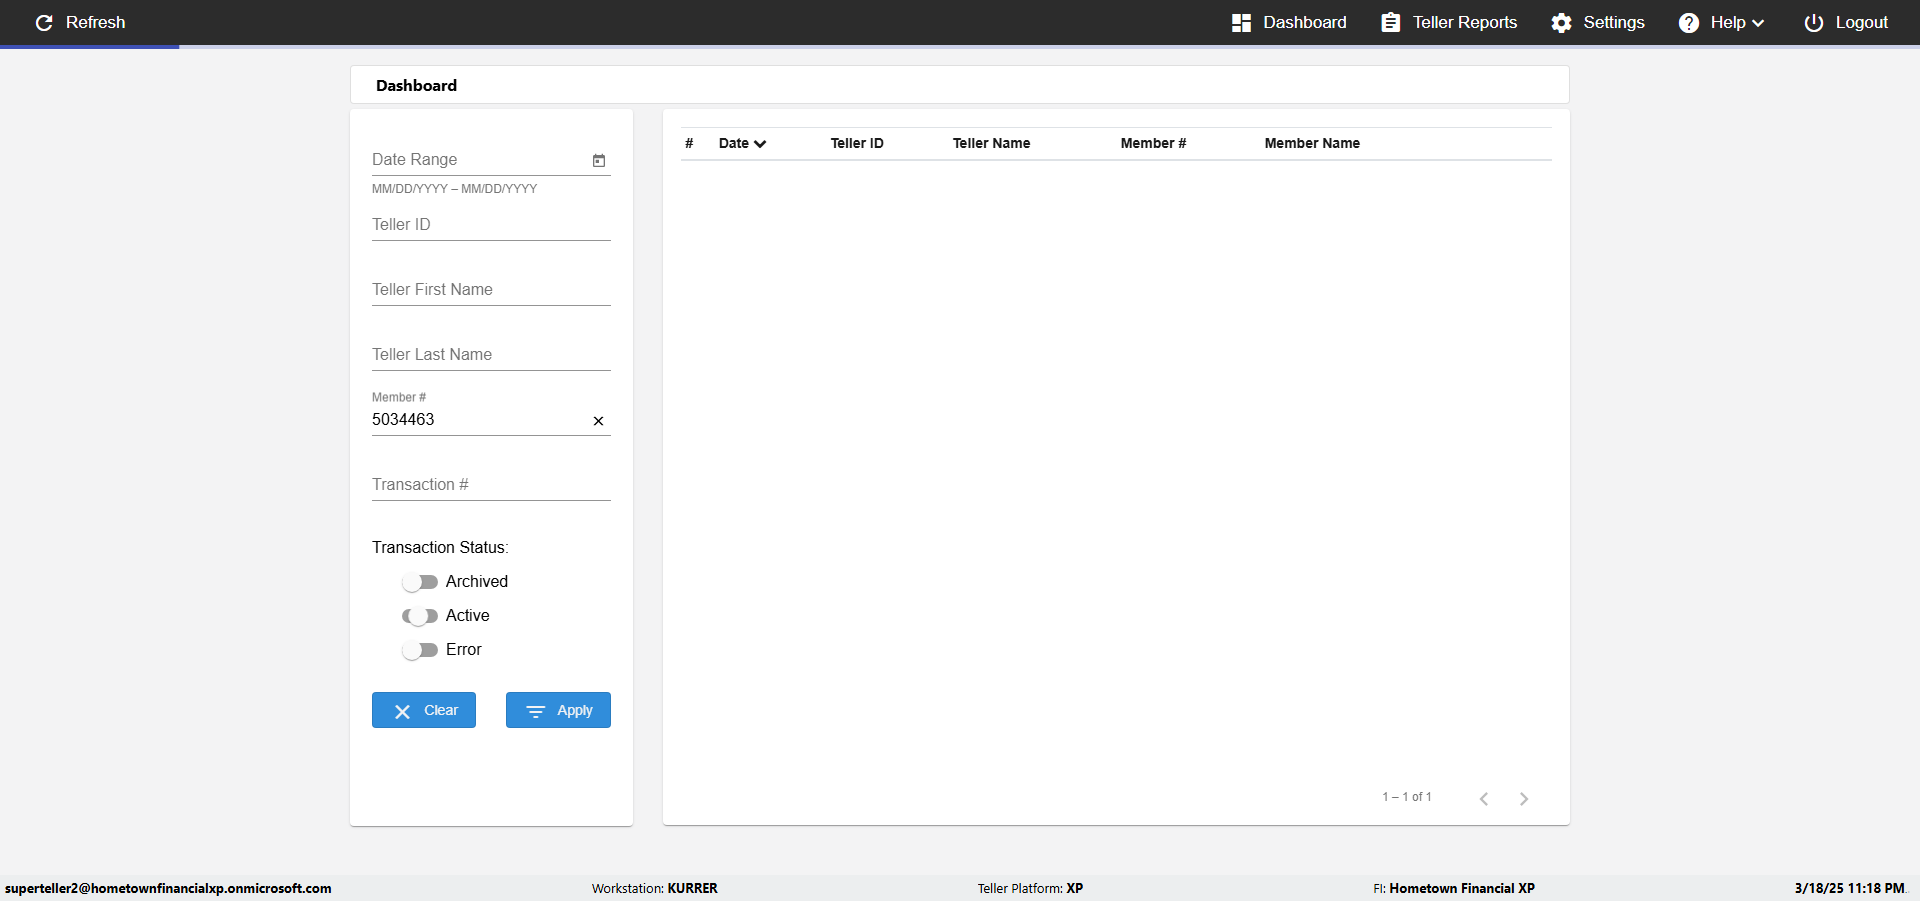Go to the previous page of results

click(1484, 798)
